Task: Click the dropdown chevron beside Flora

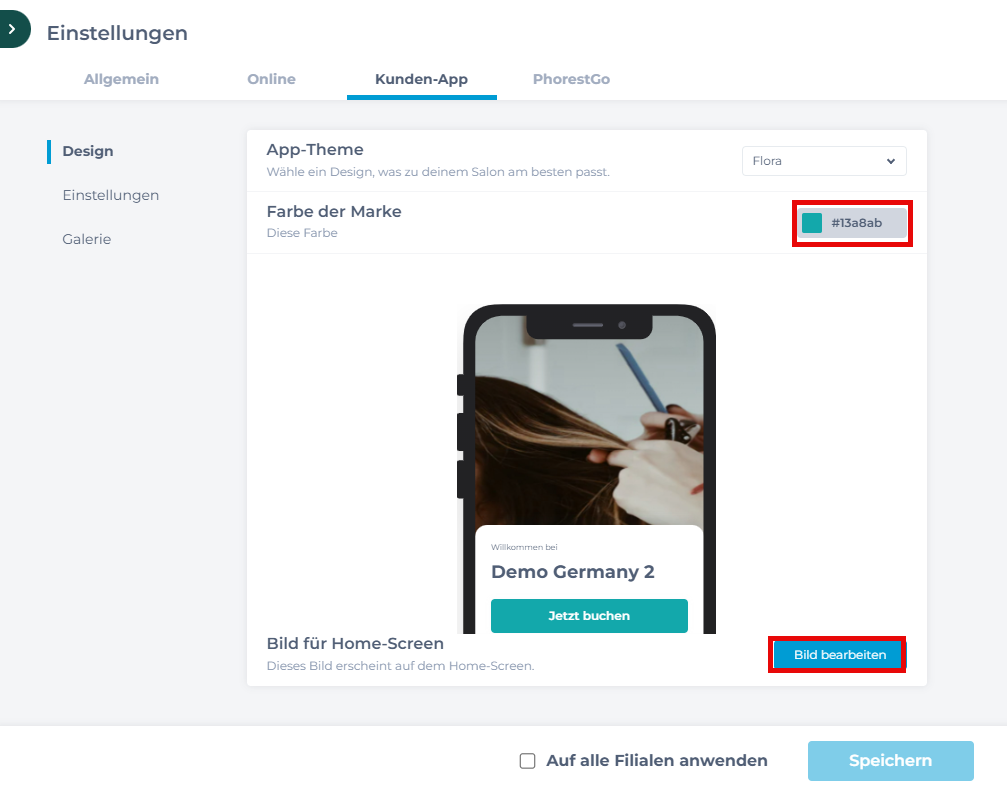Action: (x=891, y=161)
